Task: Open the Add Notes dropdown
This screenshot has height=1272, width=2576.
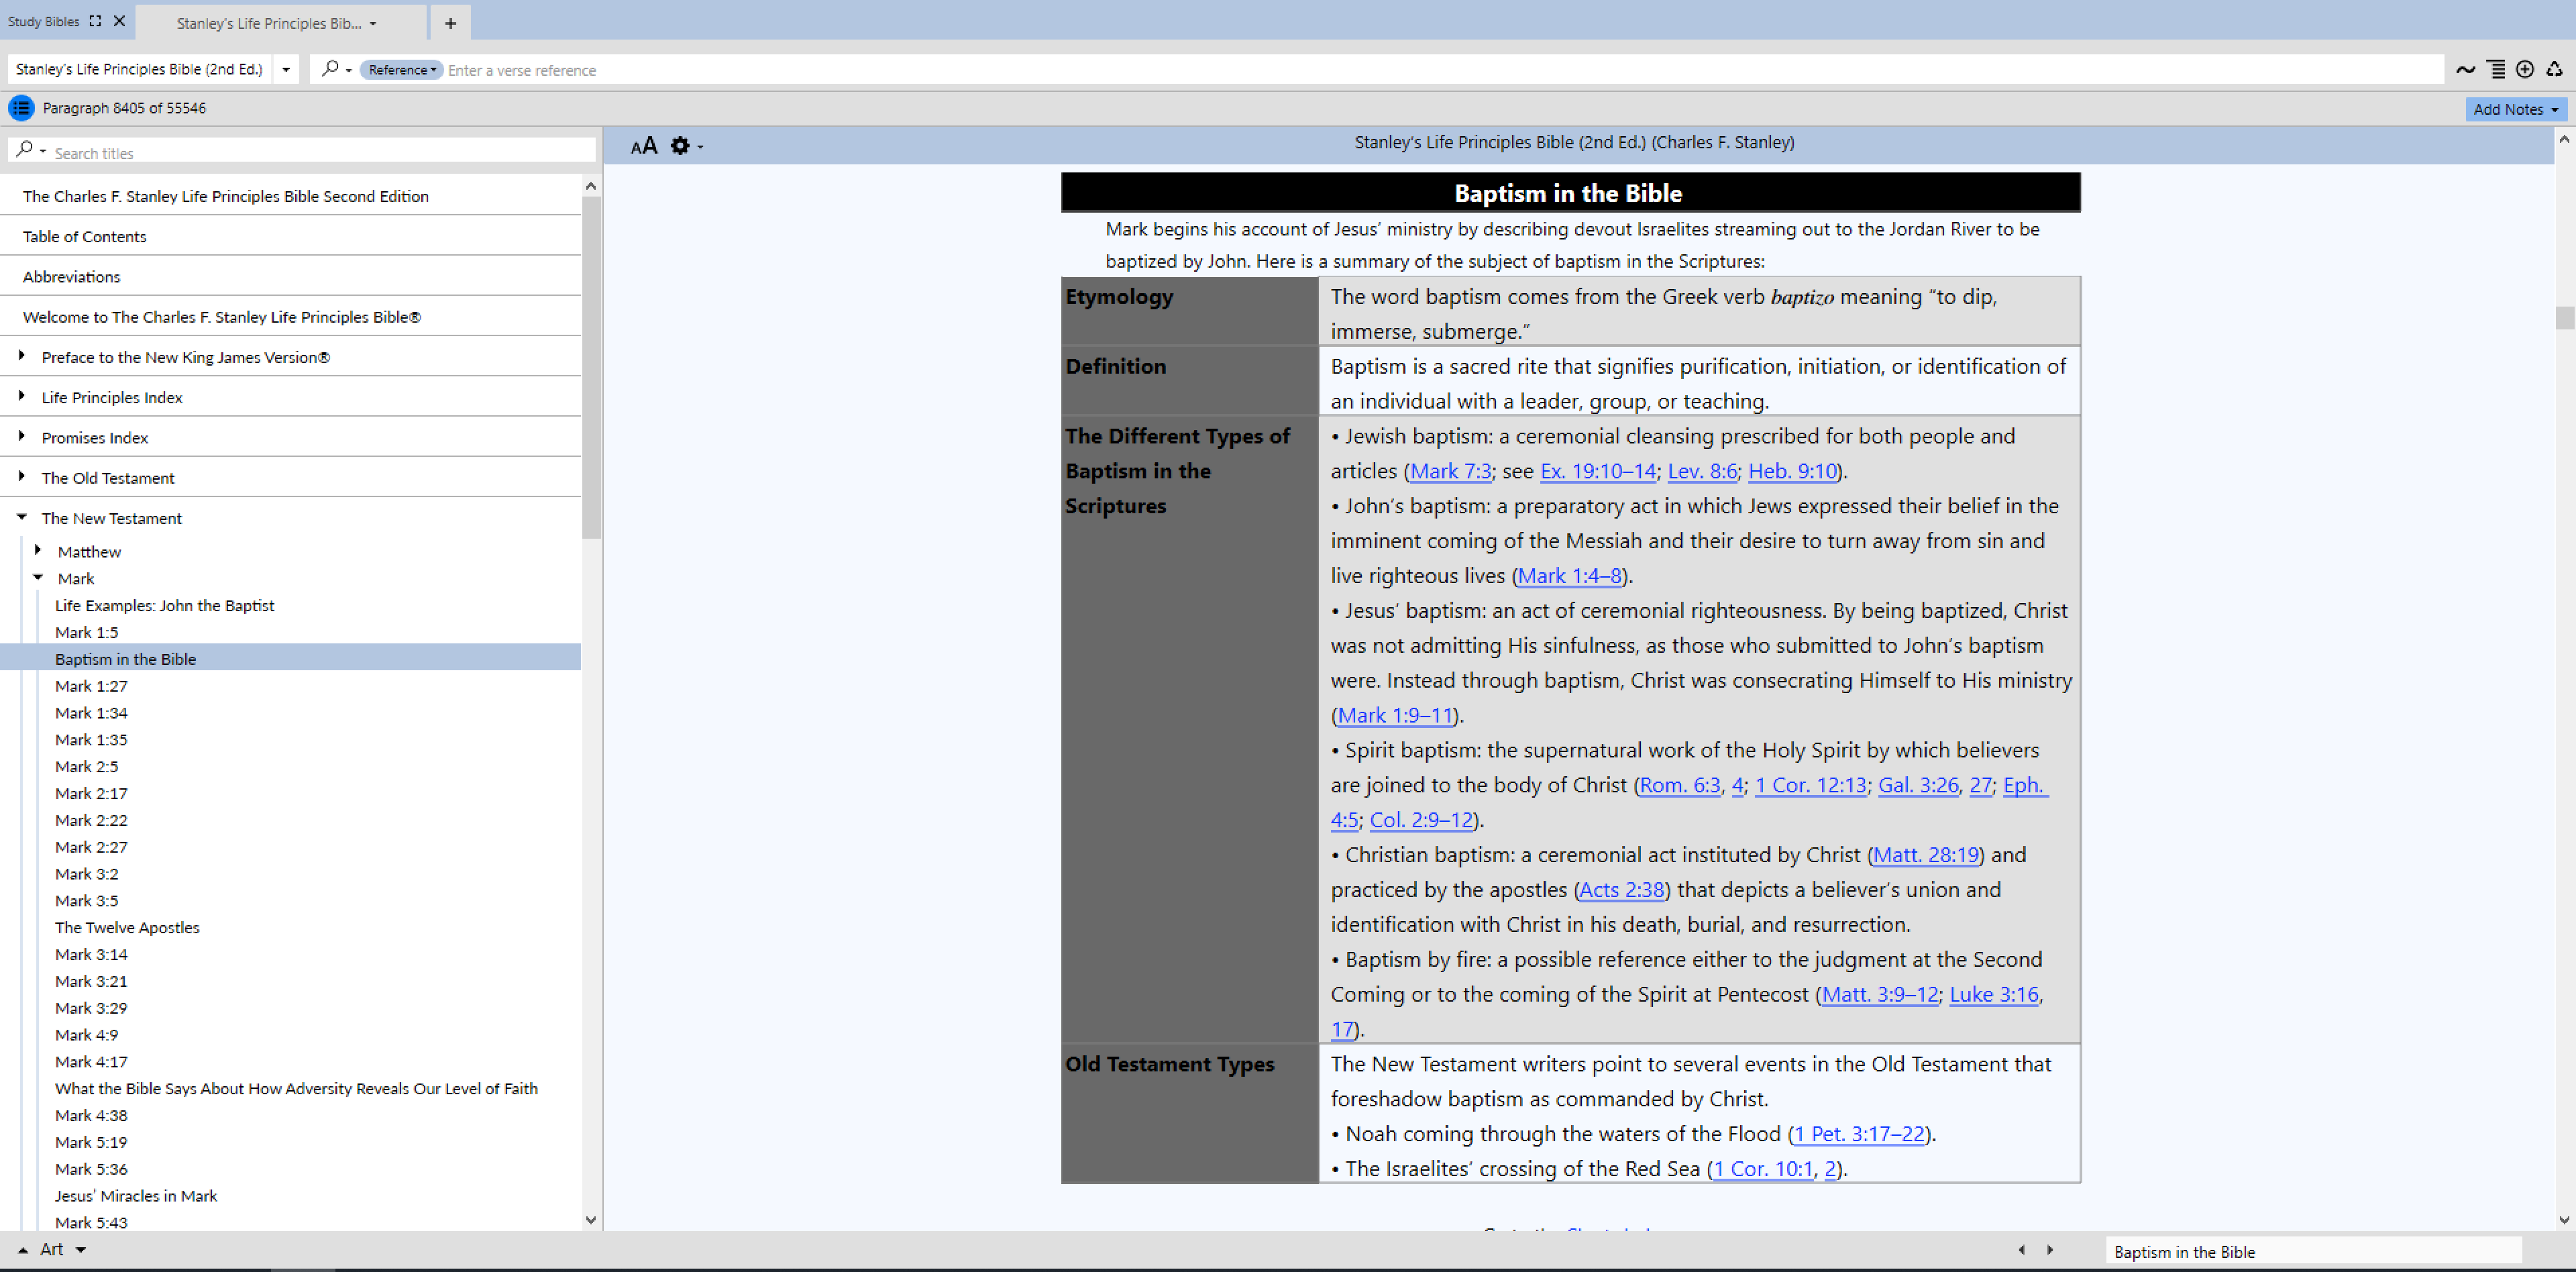Action: [2515, 109]
